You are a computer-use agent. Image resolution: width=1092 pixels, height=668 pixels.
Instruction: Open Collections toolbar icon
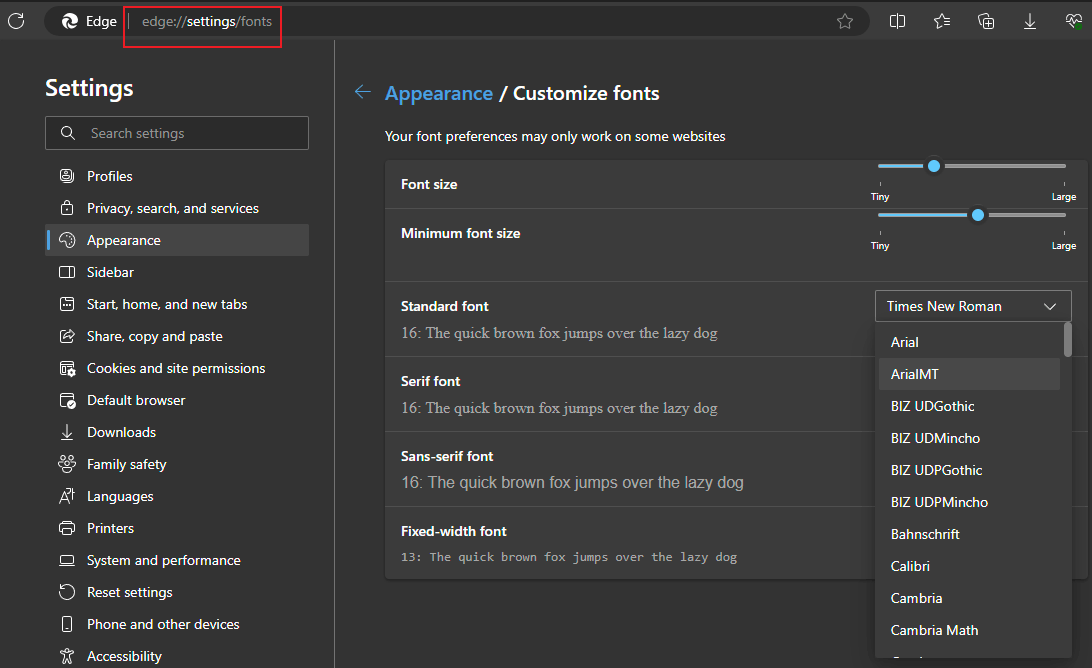point(986,22)
